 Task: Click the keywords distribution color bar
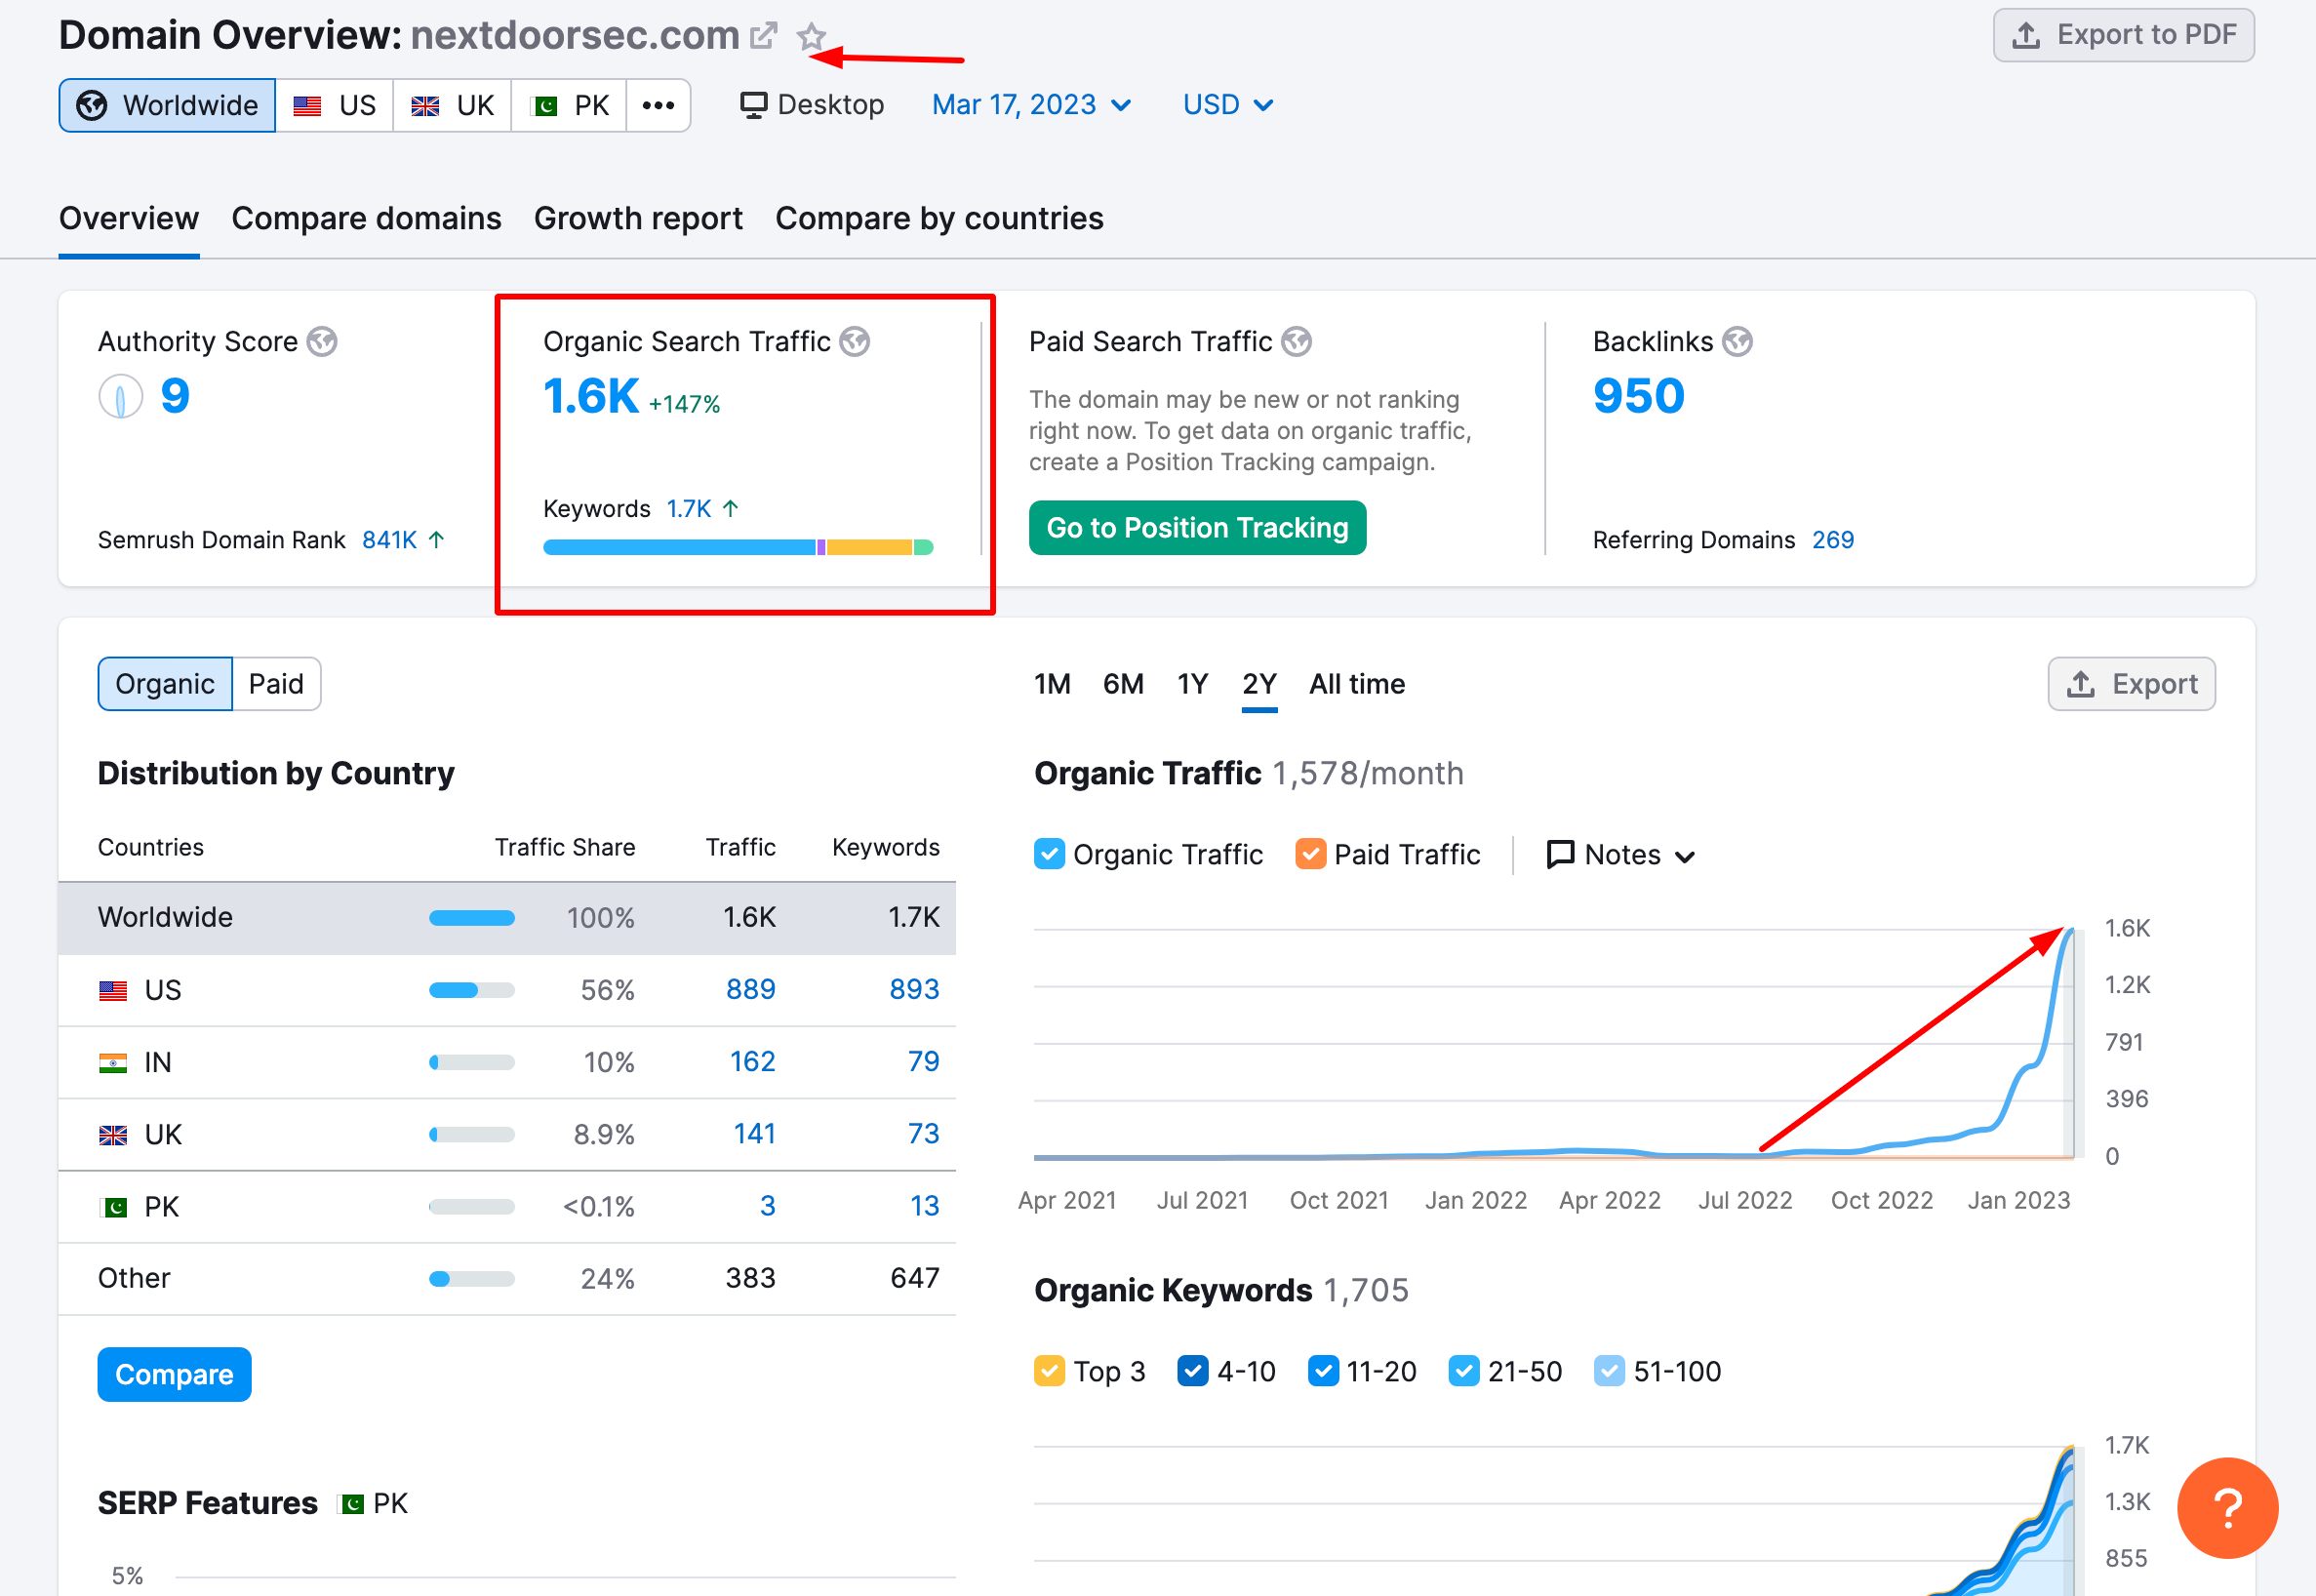click(x=738, y=547)
